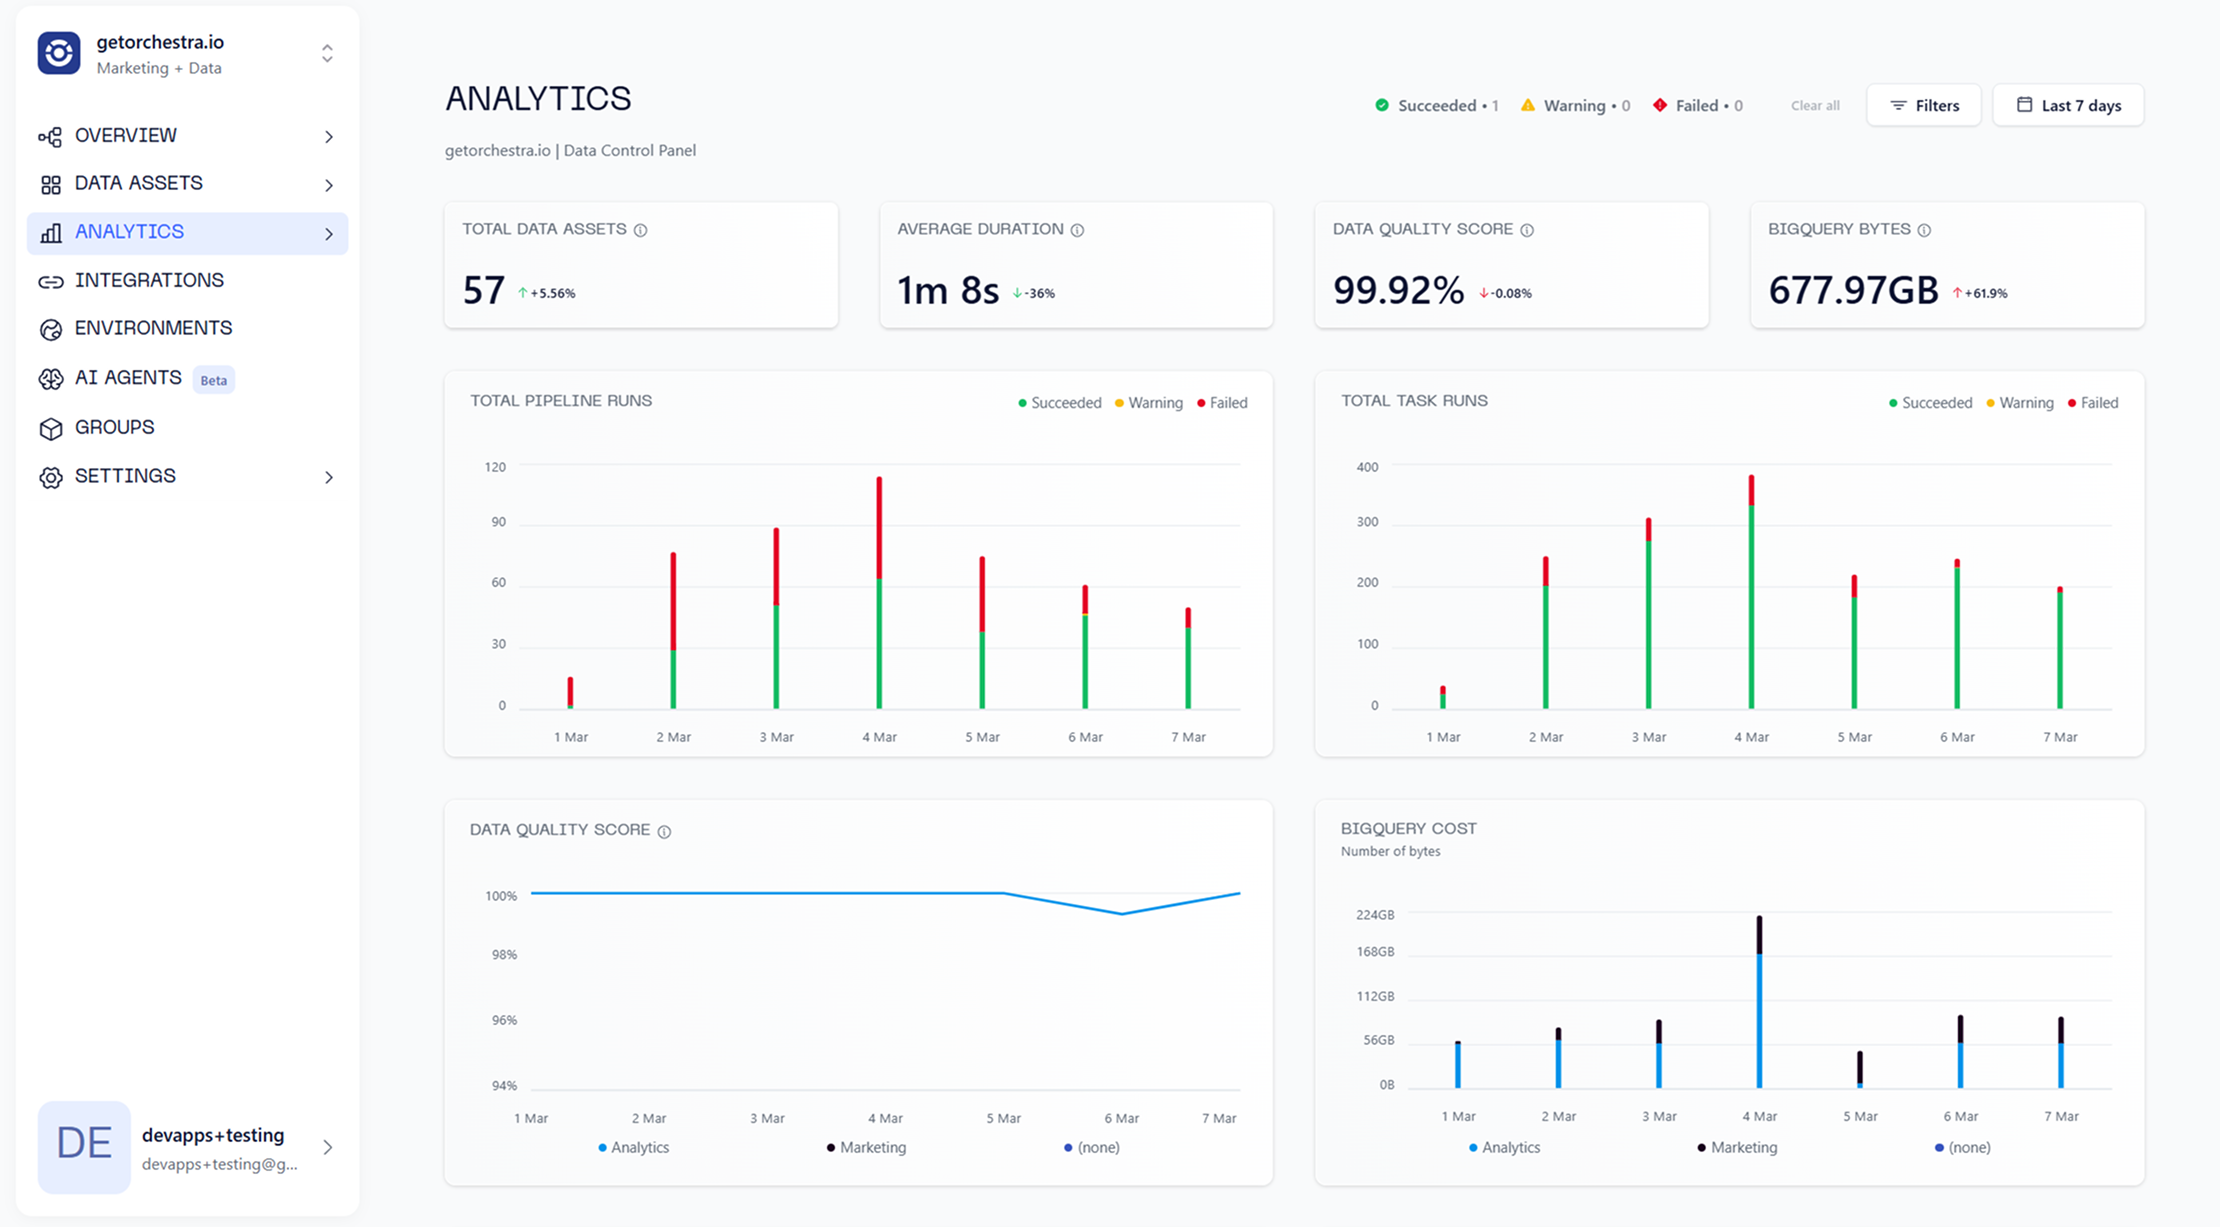Click the Environments icon in sidebar
Image resolution: width=2232 pixels, height=1227 pixels.
(50, 330)
